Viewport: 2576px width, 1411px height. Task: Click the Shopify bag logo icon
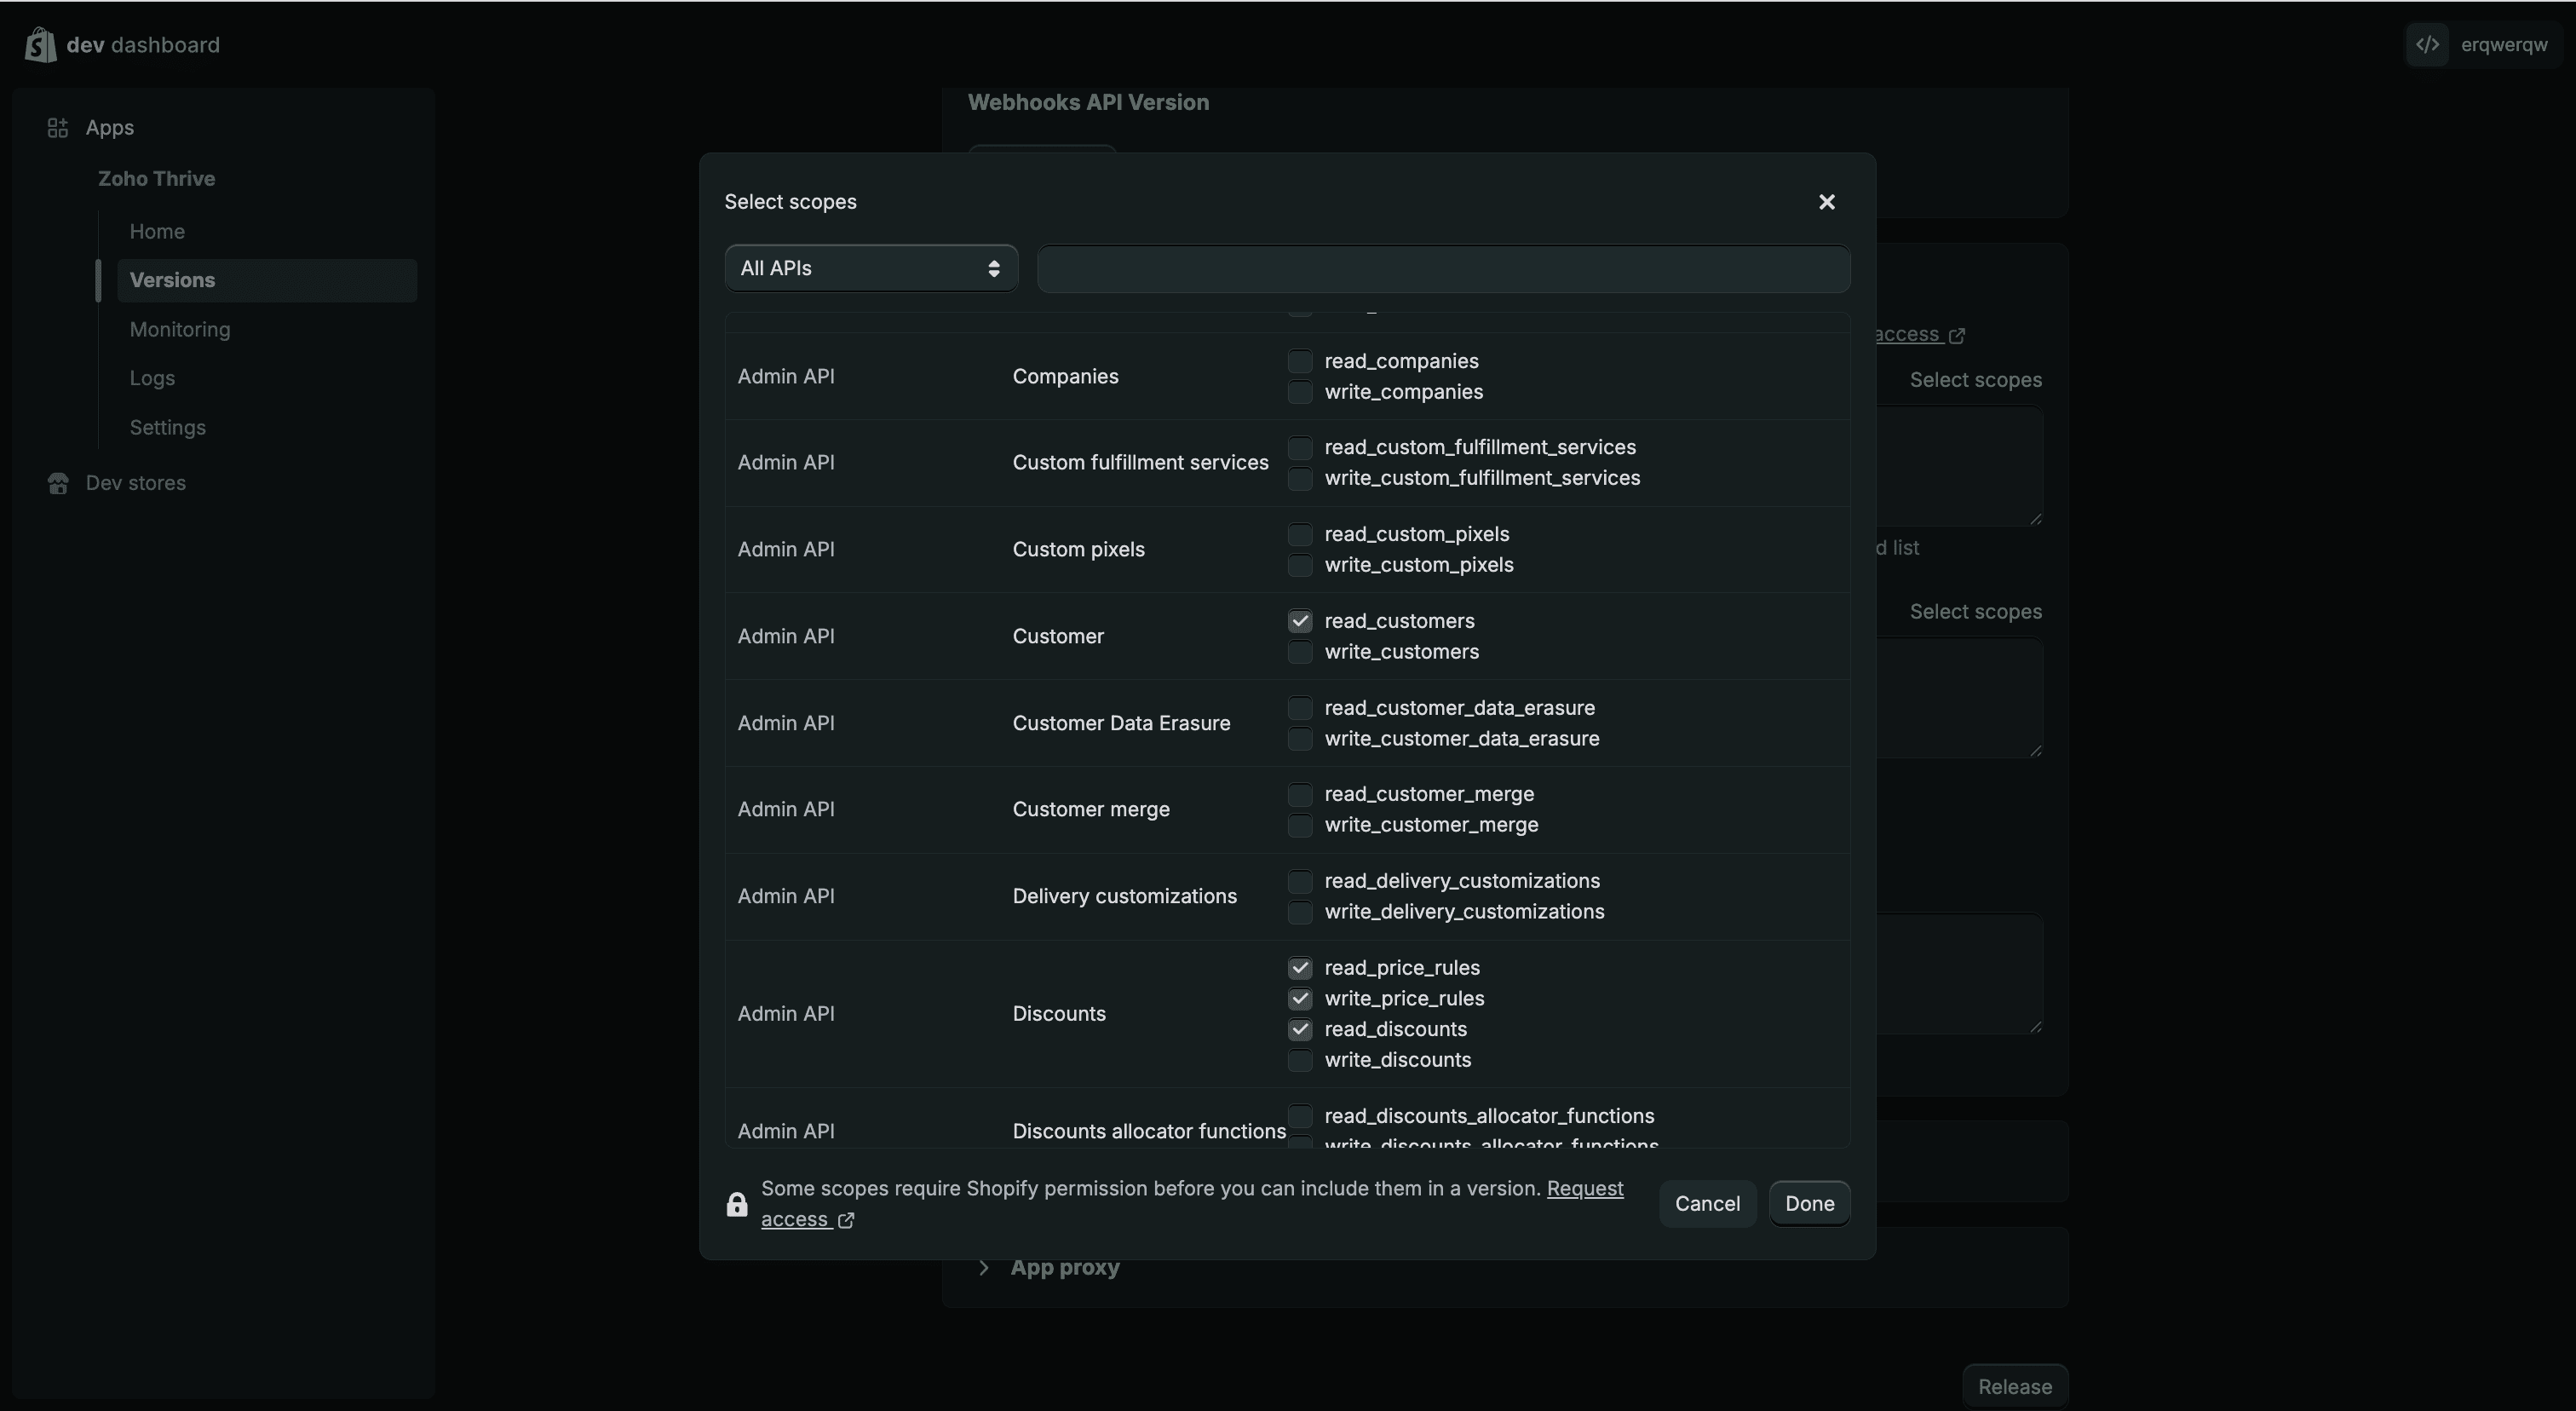(x=40, y=45)
